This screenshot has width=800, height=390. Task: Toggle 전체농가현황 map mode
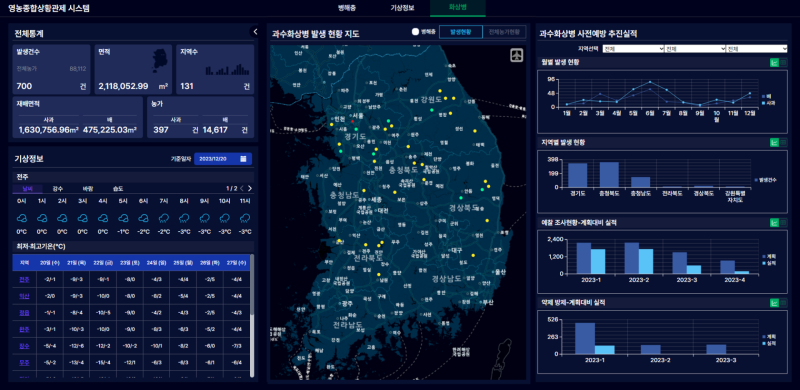(x=504, y=32)
